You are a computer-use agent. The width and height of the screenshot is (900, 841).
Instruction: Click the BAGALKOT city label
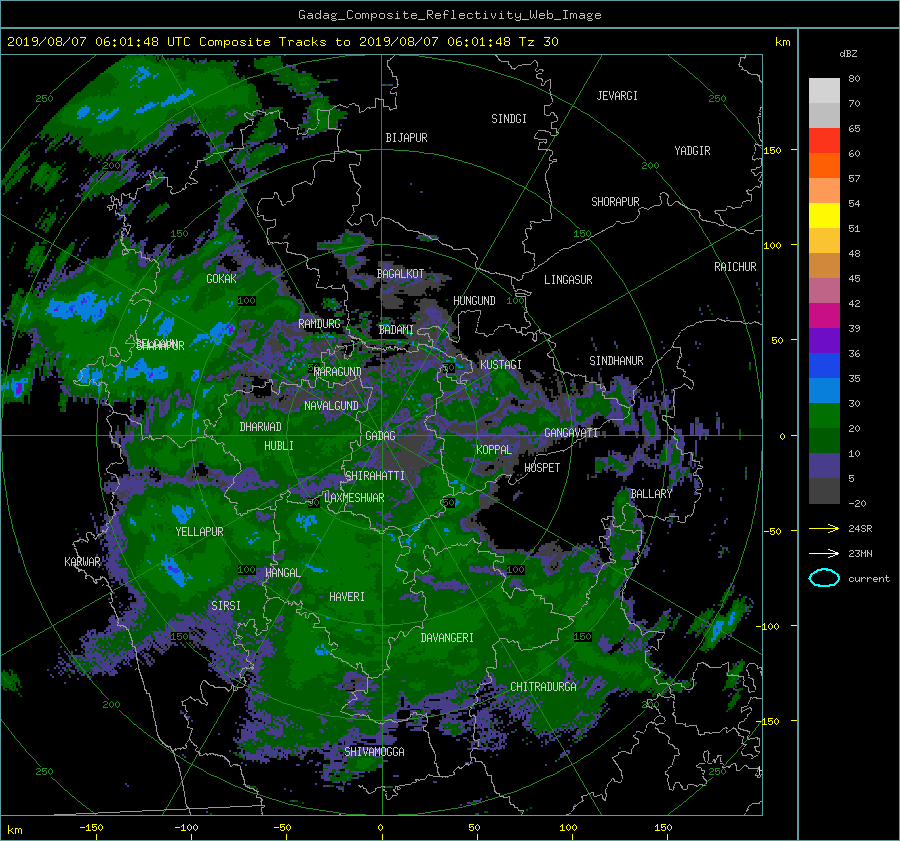tap(400, 274)
